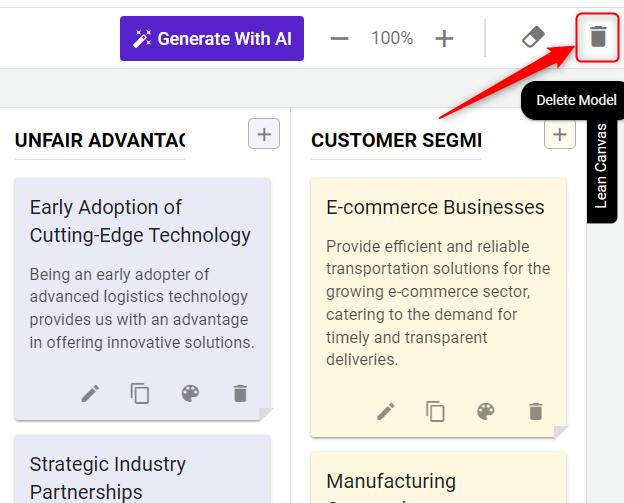The image size is (624, 503).
Task: Duplicate the Early Adoption card
Action: pyautogui.click(x=140, y=394)
